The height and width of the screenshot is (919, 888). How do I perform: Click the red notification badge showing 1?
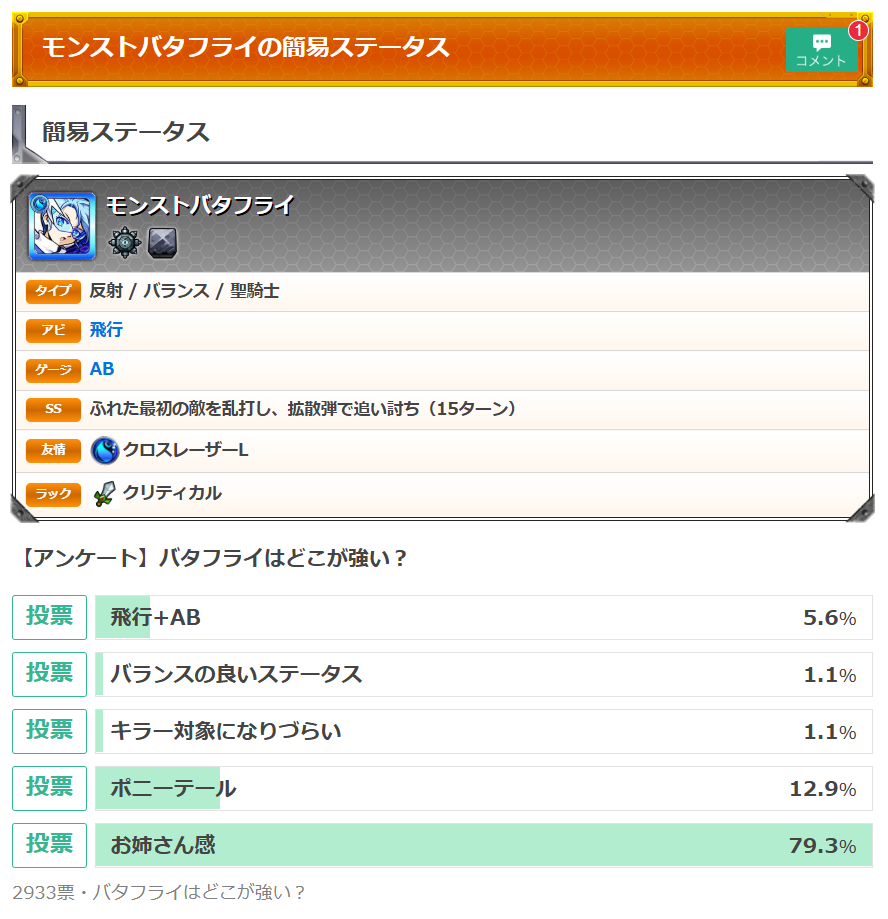tap(859, 30)
